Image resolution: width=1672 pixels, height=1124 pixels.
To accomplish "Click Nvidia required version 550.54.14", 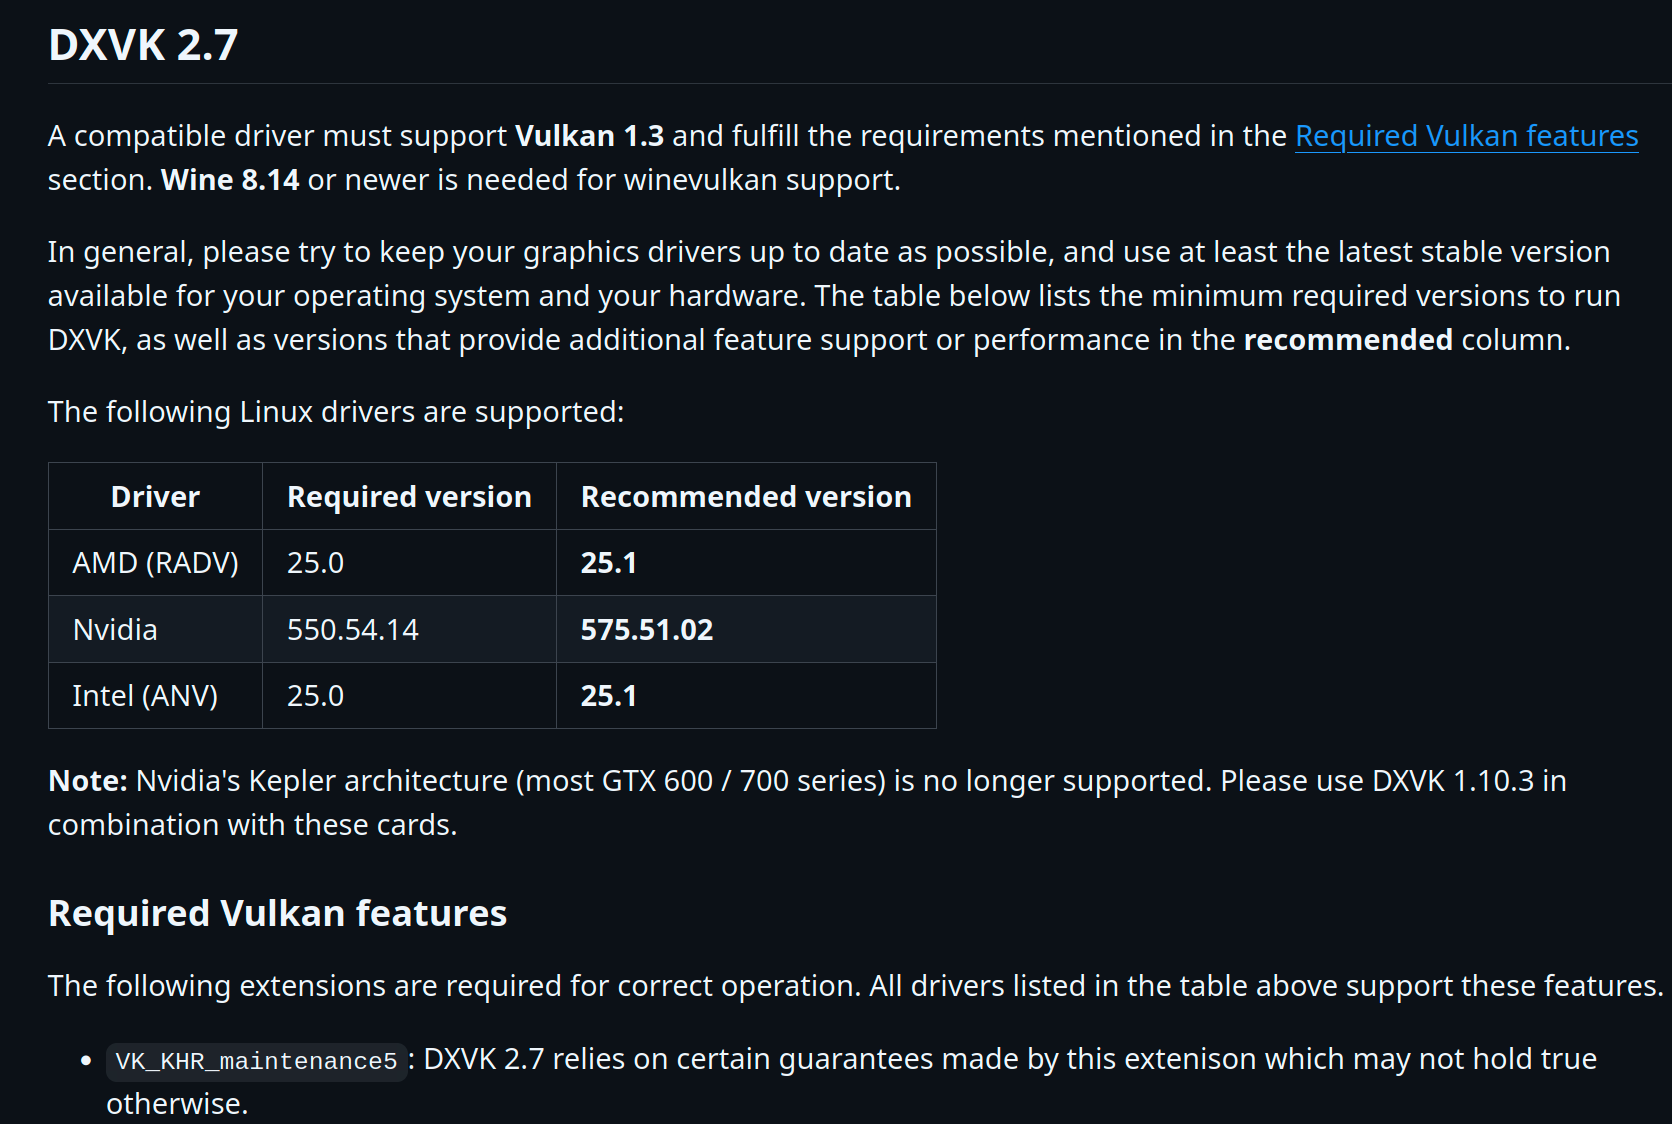I will point(352,630).
